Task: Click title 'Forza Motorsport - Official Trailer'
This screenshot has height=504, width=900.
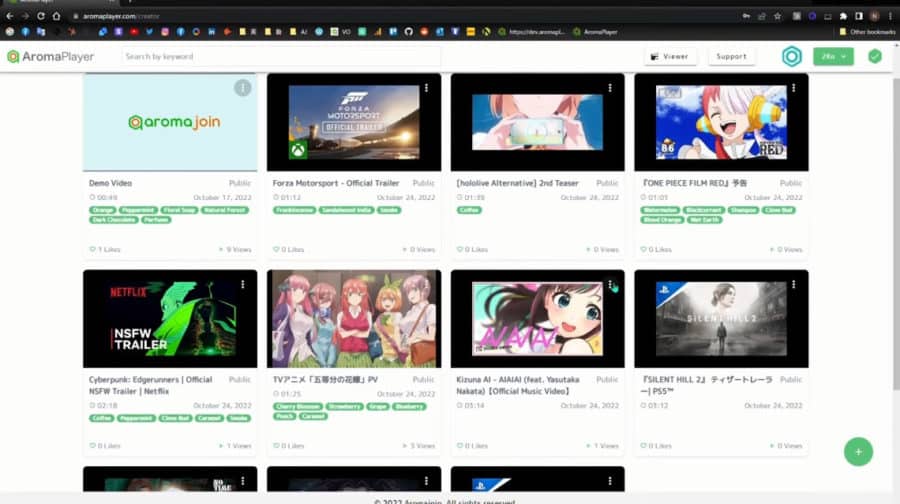Action: click(x=336, y=183)
